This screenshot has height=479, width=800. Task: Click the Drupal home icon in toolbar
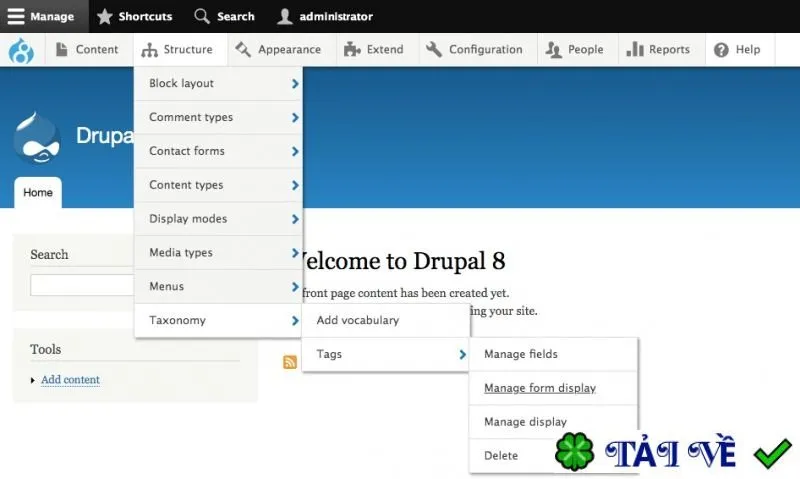21,50
